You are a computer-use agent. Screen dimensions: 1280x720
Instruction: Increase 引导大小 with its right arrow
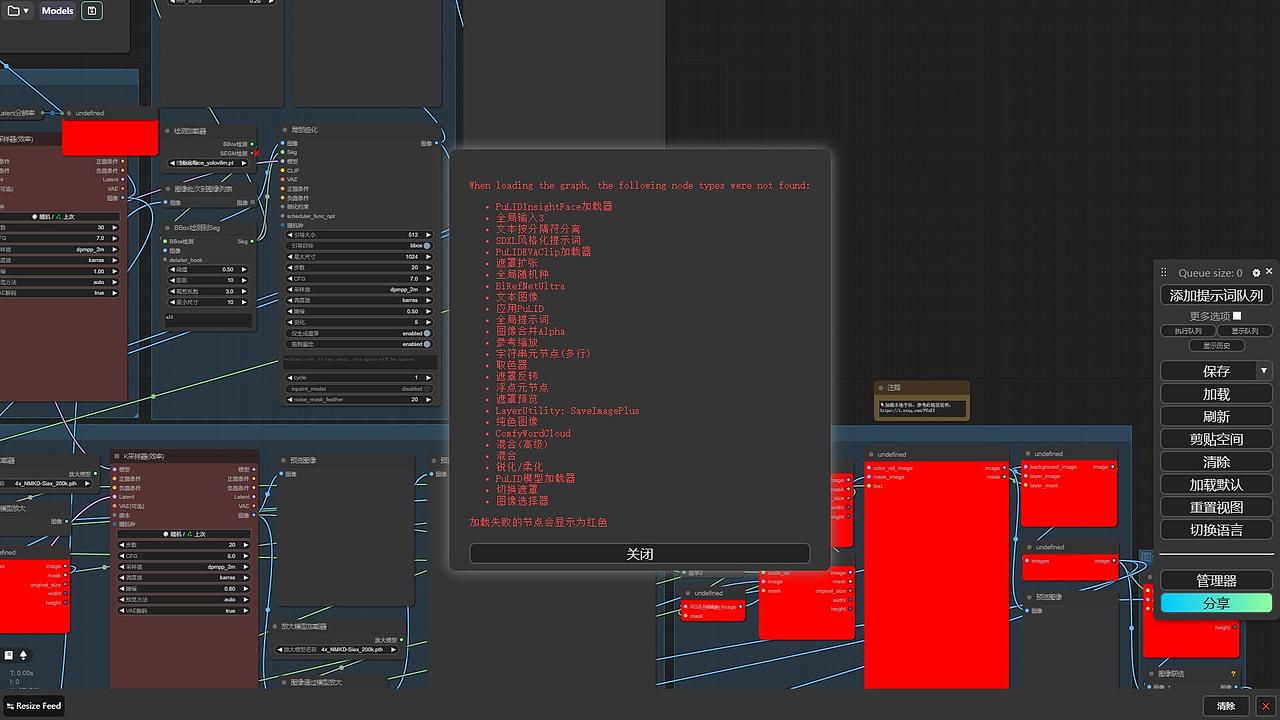click(429, 235)
